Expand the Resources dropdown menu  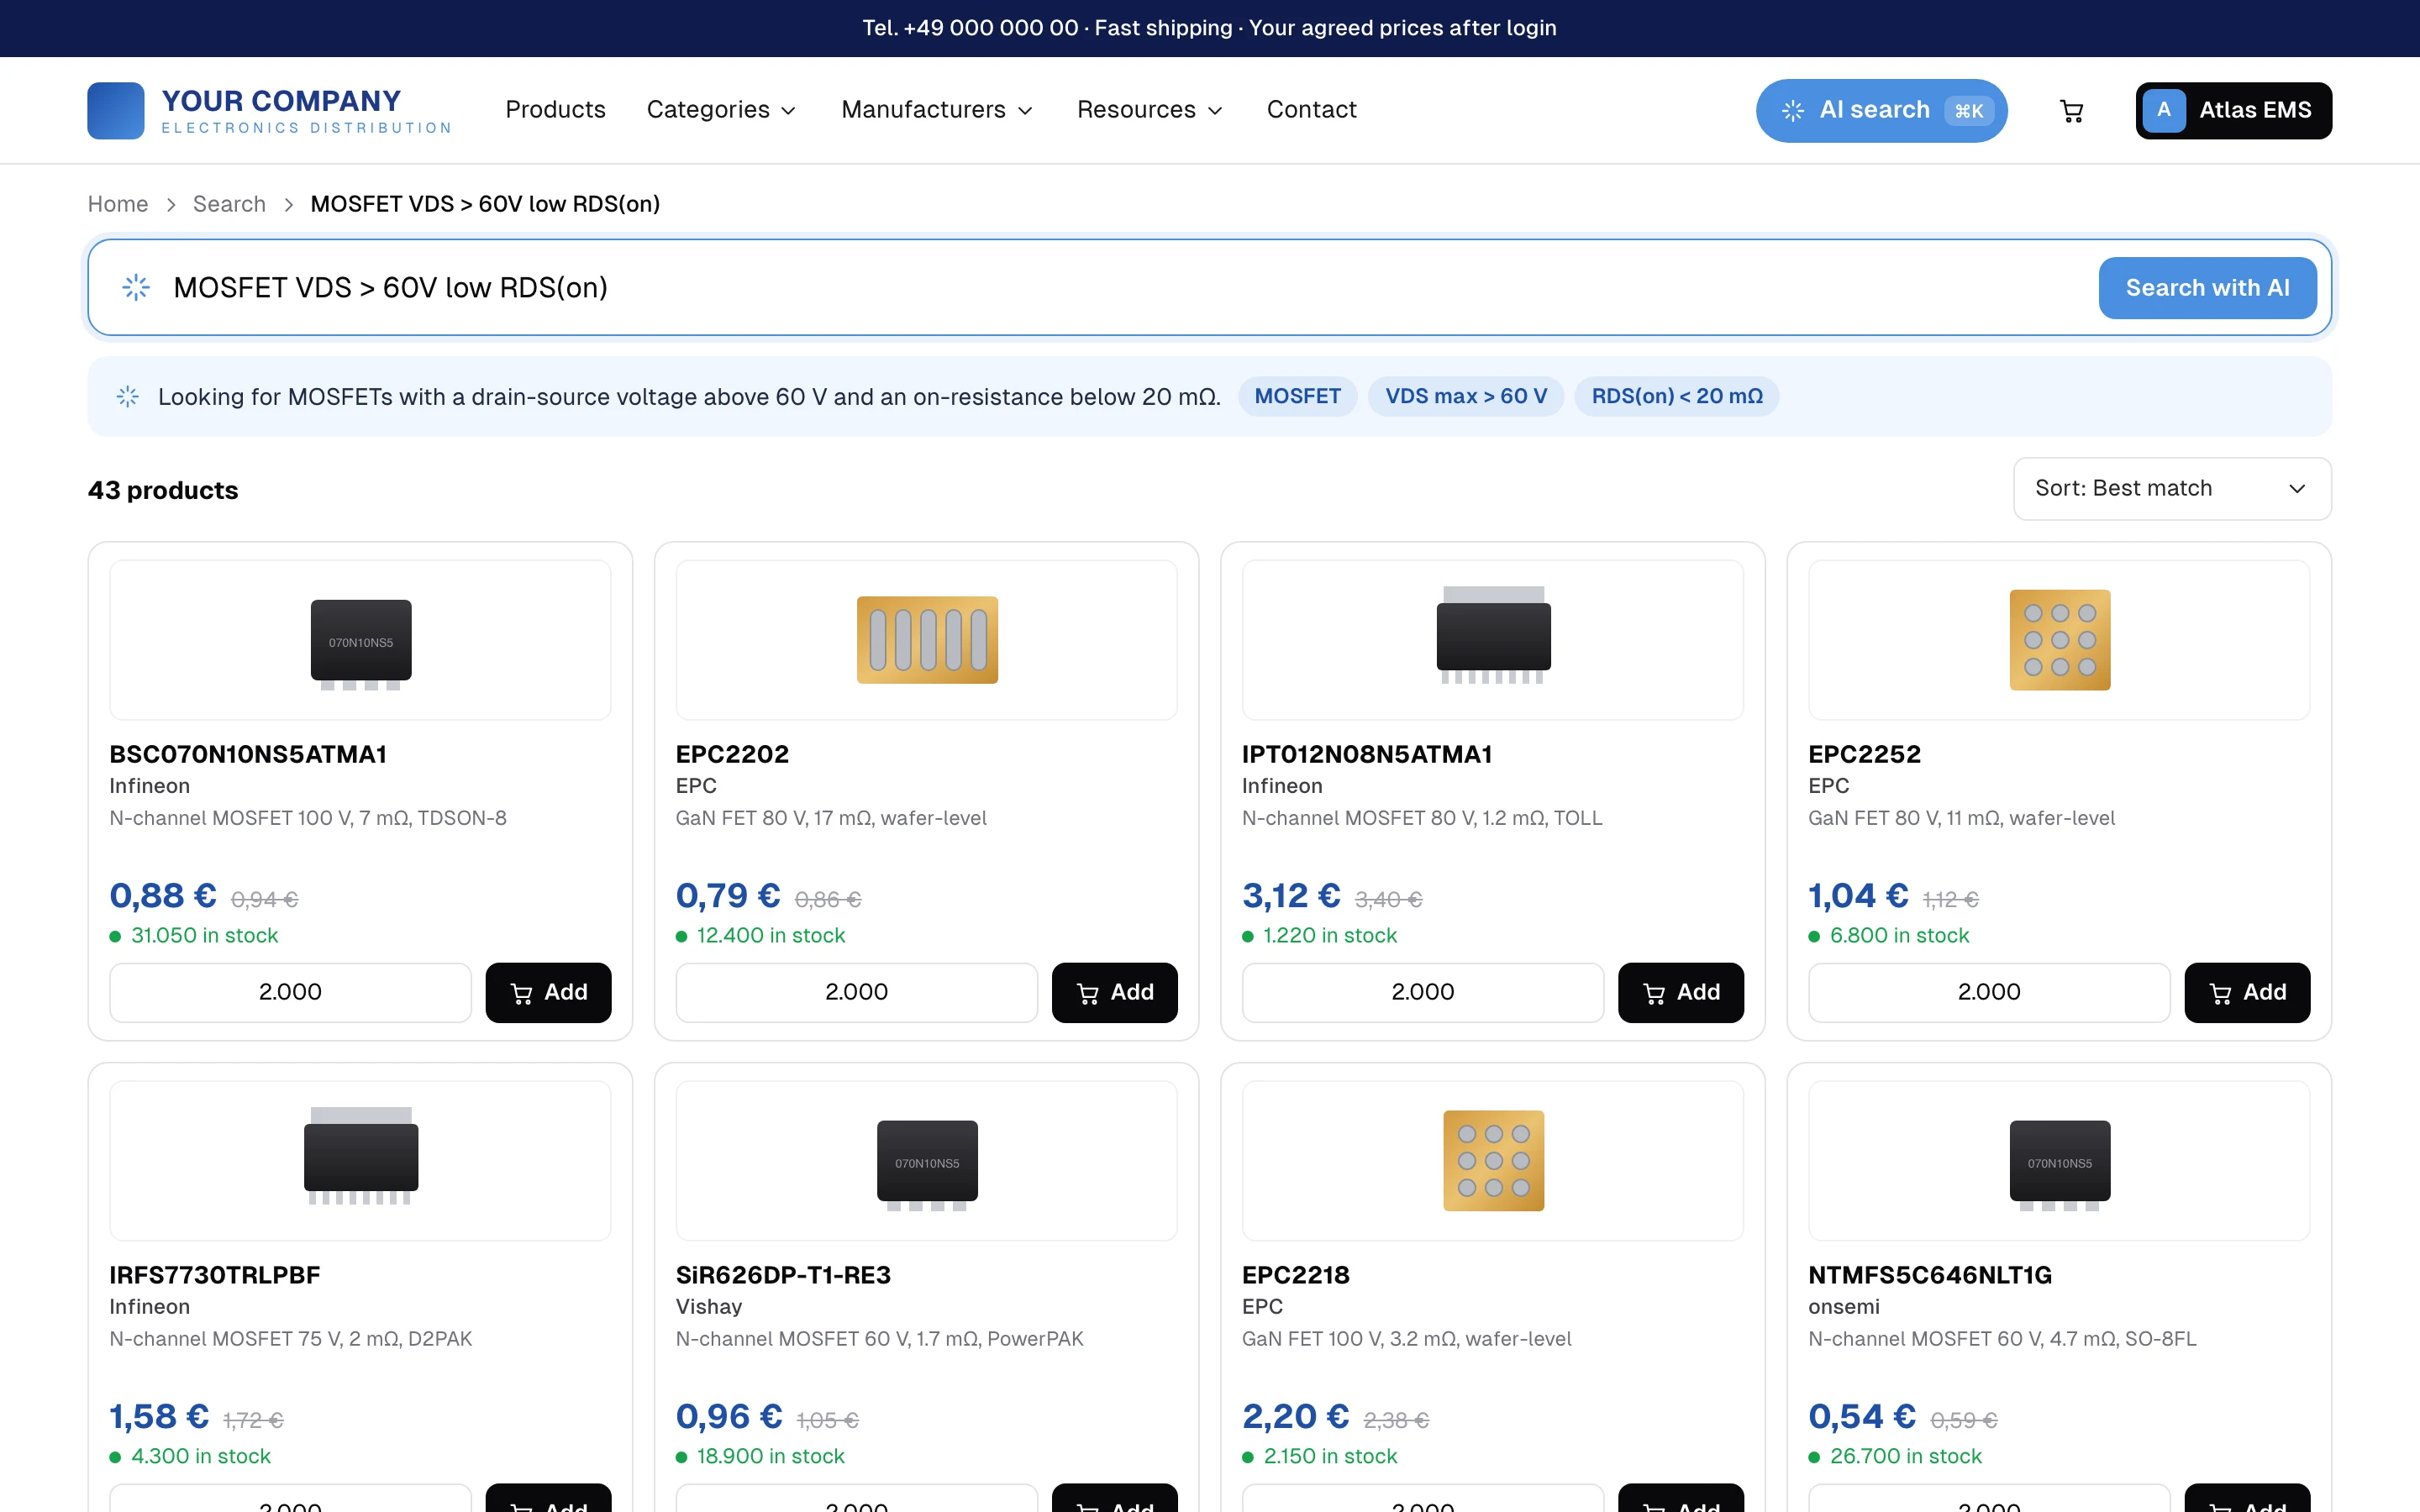coord(1150,110)
